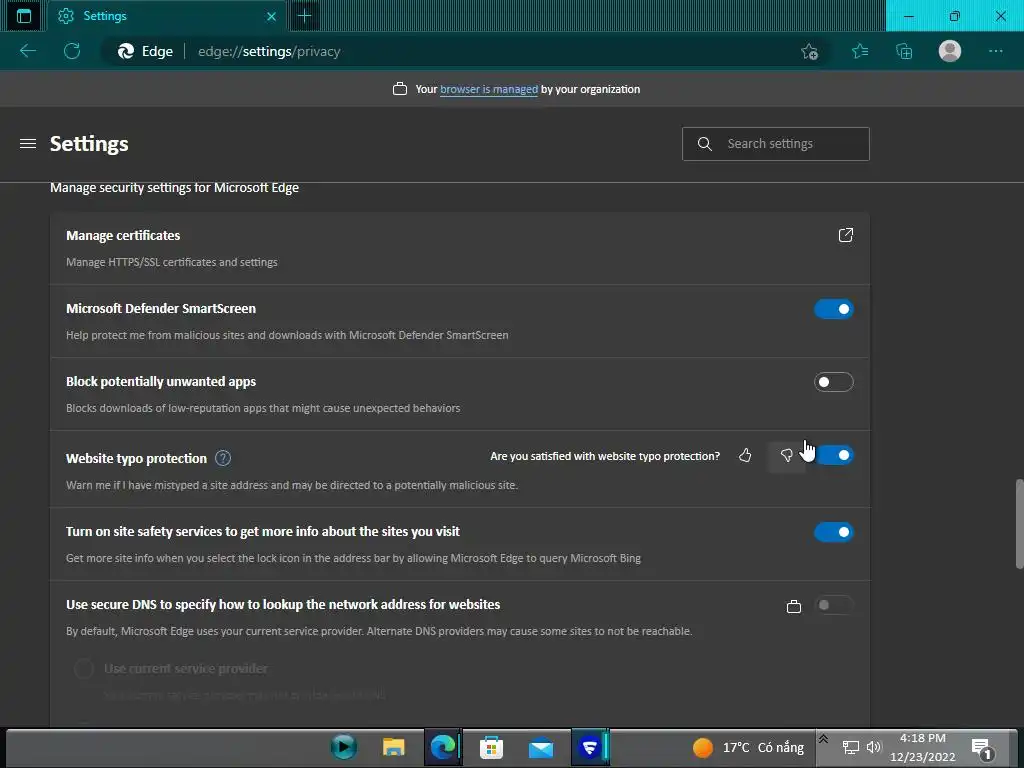Turn off Microsoft Defender SmartScreen toggle
This screenshot has width=1024, height=768.
834,309
